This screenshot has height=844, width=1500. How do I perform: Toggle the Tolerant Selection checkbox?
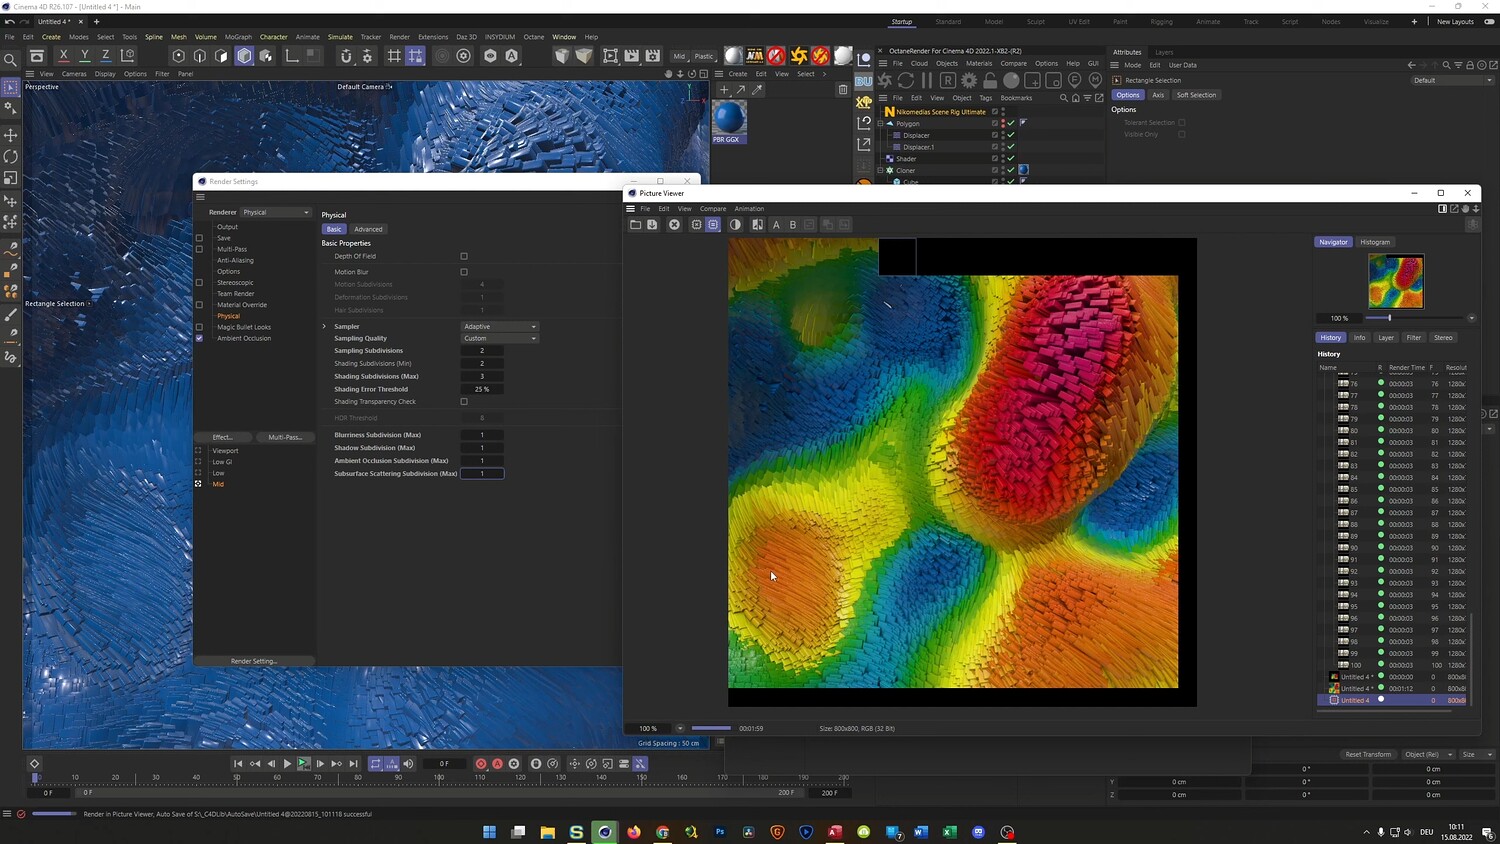[1181, 123]
